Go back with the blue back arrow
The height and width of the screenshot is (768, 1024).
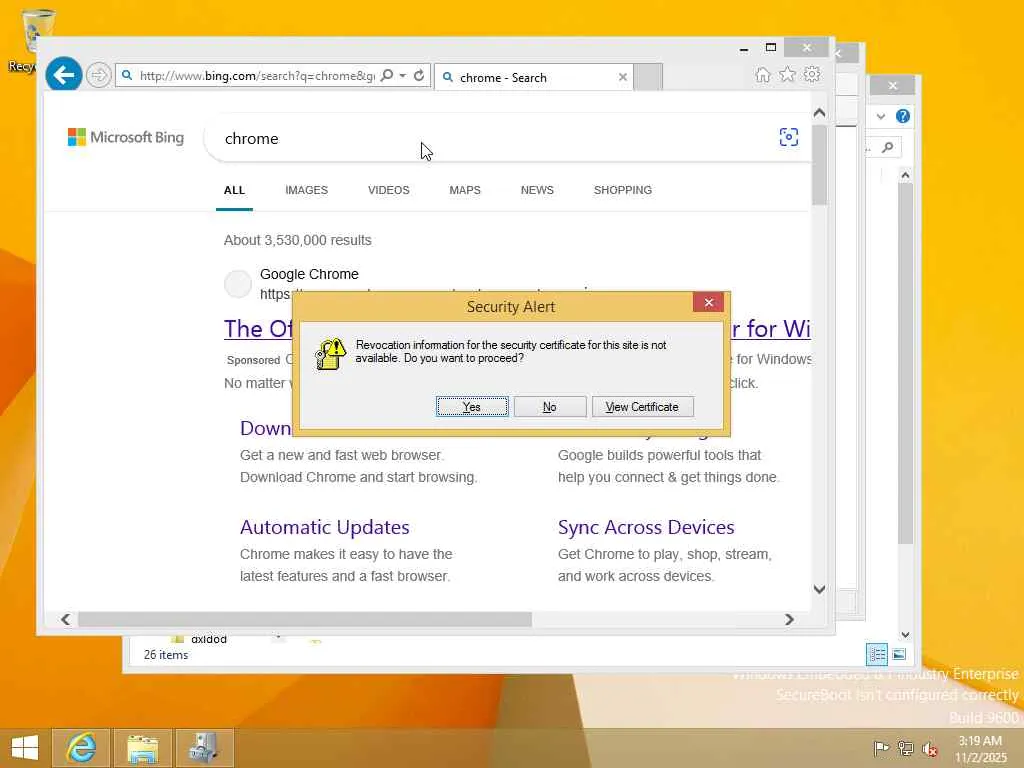pyautogui.click(x=63, y=75)
